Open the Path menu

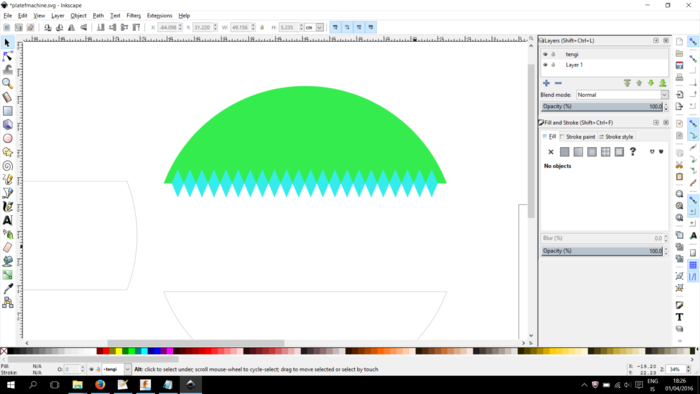98,16
